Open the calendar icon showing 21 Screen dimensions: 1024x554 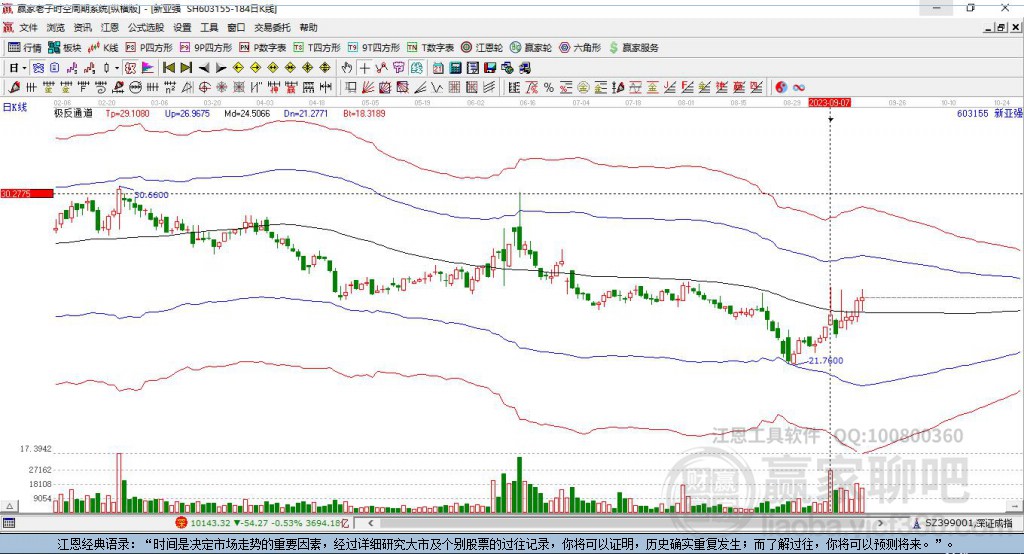pos(438,68)
